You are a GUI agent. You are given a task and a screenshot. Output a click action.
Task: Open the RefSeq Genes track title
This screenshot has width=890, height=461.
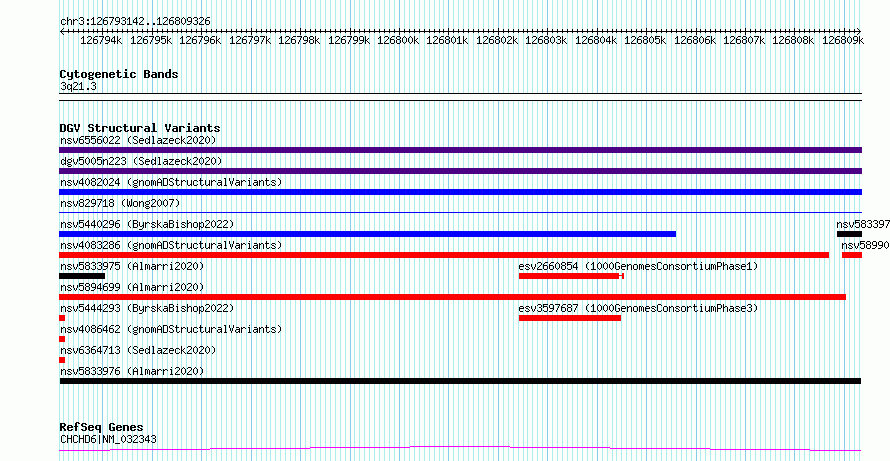(x=102, y=427)
